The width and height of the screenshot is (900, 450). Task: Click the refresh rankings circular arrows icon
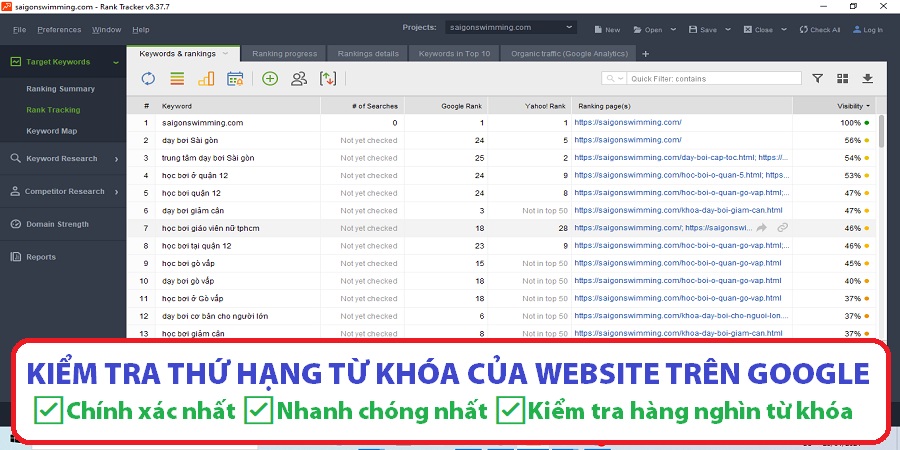coord(148,78)
